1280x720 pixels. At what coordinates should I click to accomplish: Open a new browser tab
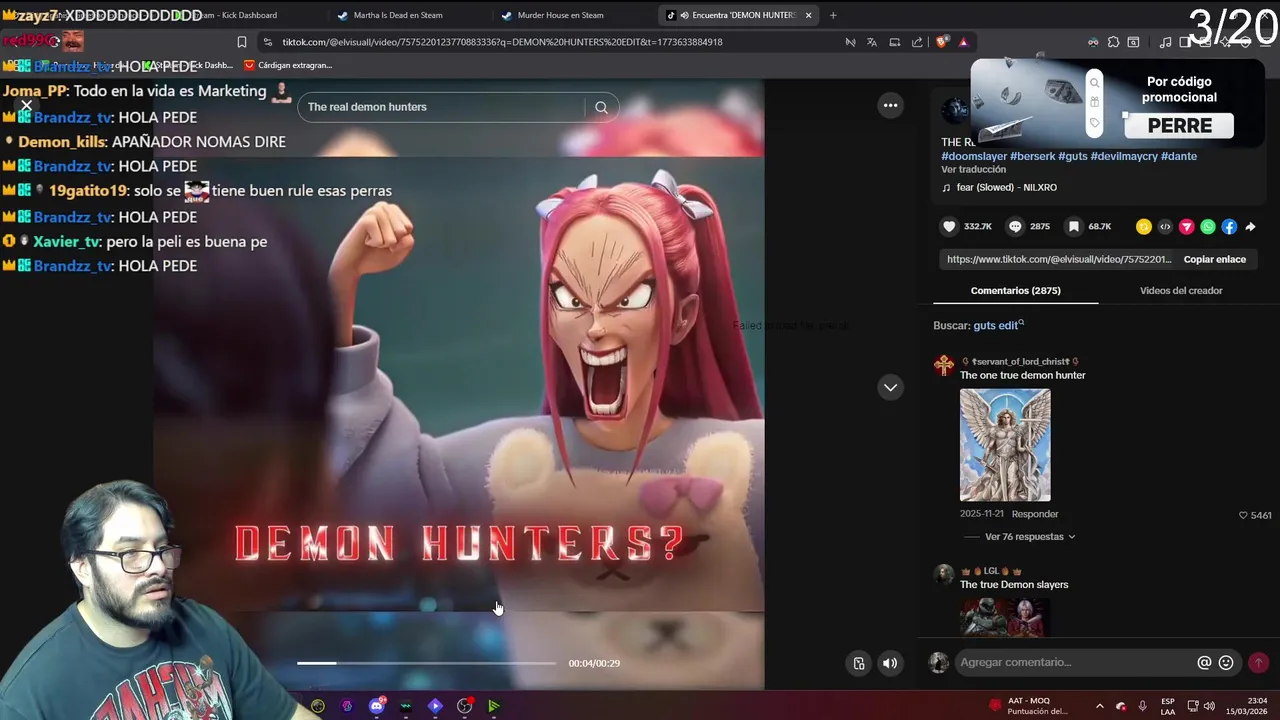coord(833,15)
